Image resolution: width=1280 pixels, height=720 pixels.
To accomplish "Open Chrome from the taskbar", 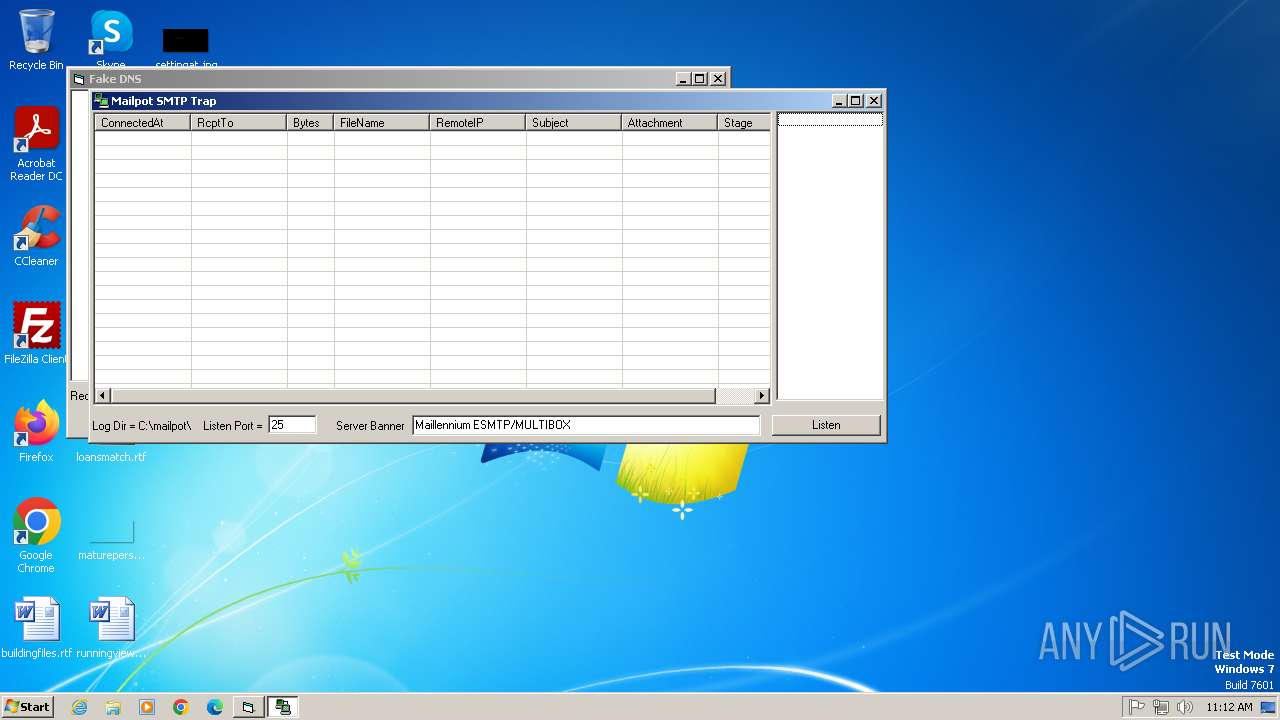I will click(181, 707).
